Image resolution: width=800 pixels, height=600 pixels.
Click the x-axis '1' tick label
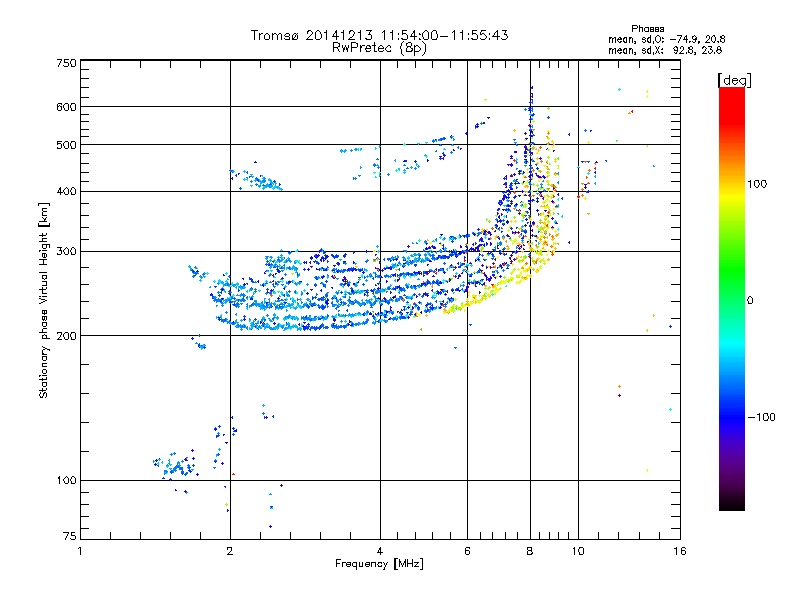click(80, 551)
